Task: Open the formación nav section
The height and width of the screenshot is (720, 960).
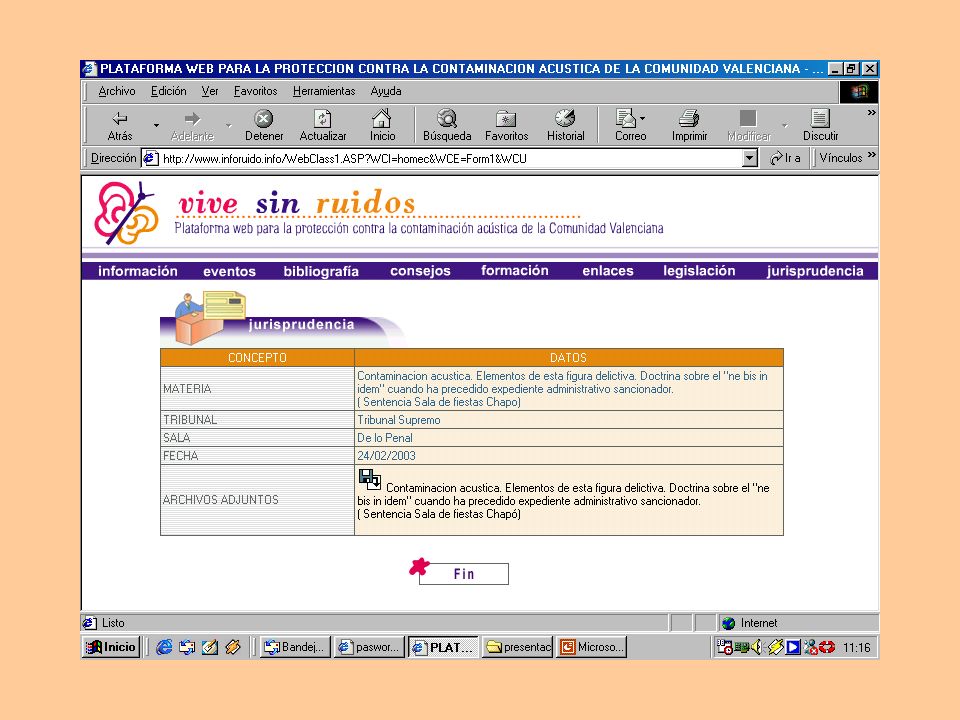Action: tap(515, 270)
